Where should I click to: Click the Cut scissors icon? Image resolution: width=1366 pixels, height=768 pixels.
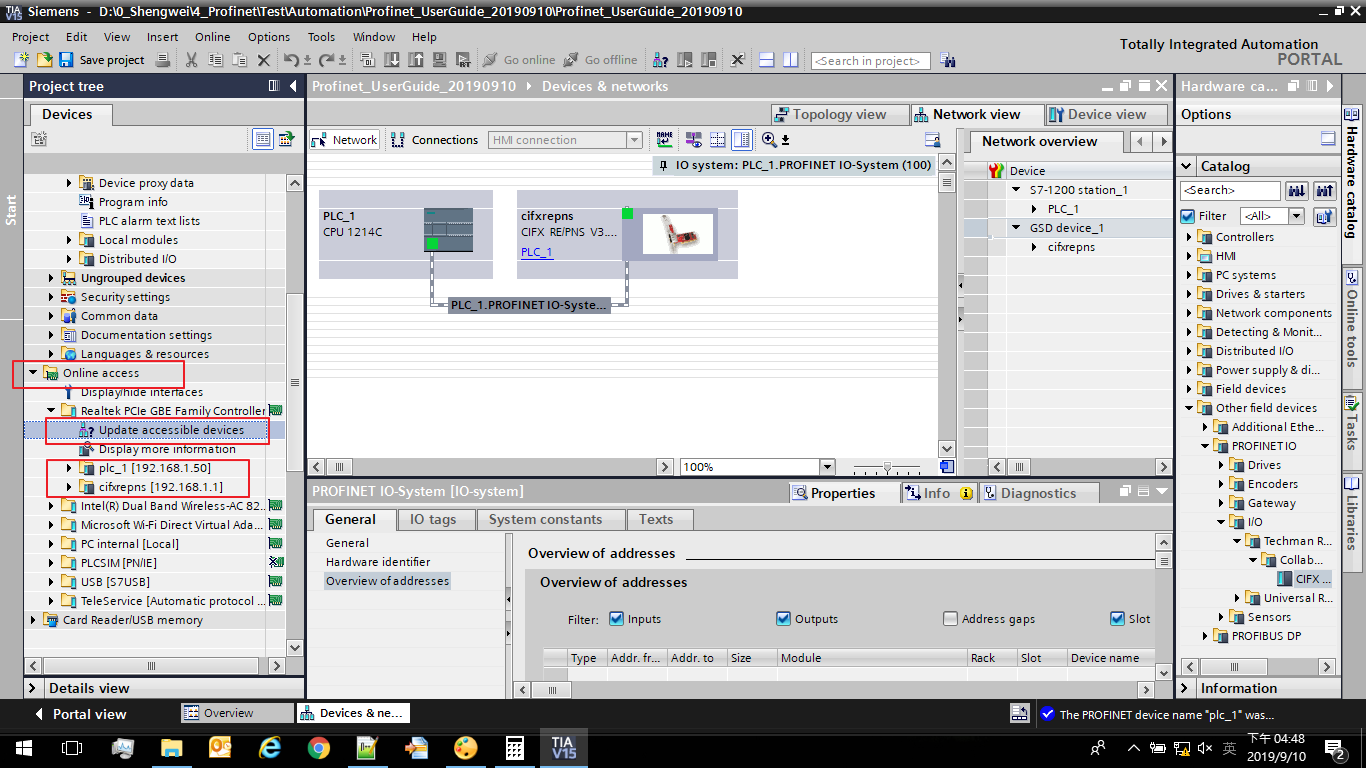(191, 60)
